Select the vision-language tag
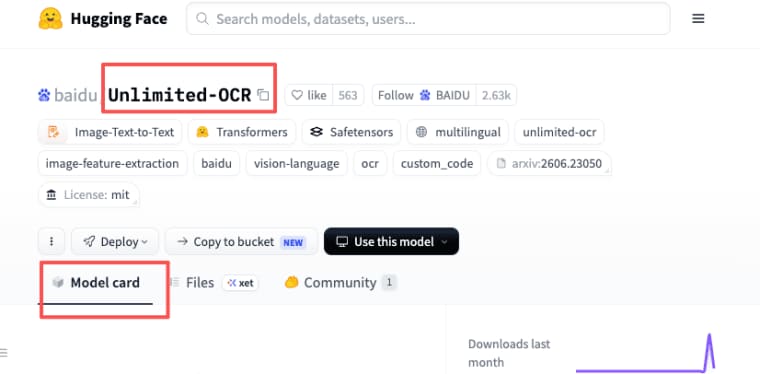The image size is (760, 374). [297, 163]
